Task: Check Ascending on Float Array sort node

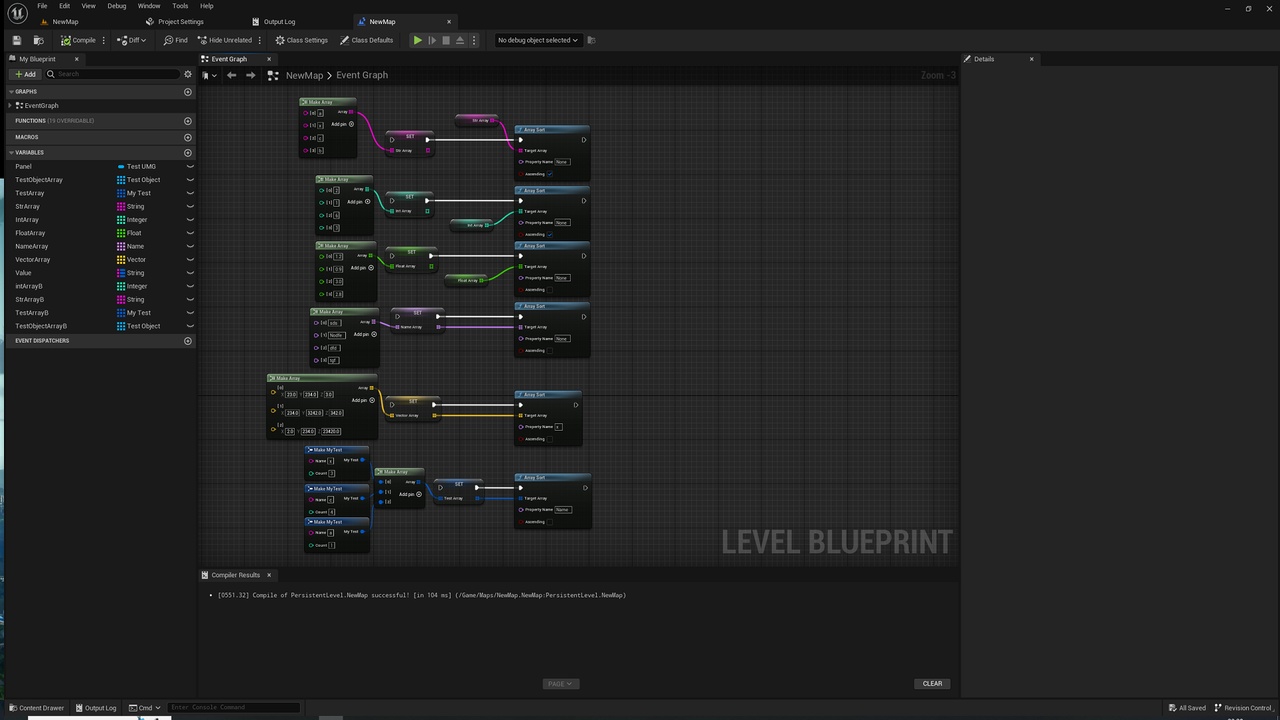Action: [x=550, y=290]
